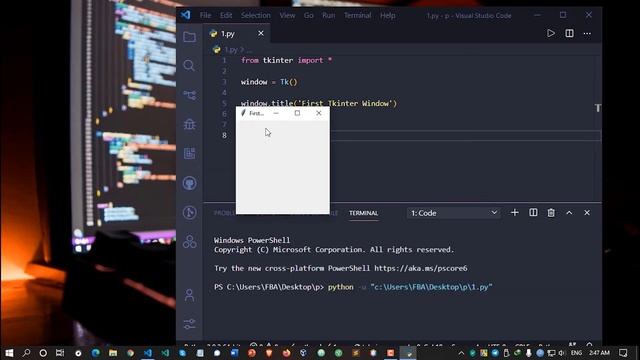
Task: Open the Manage settings icon
Action: point(189,324)
